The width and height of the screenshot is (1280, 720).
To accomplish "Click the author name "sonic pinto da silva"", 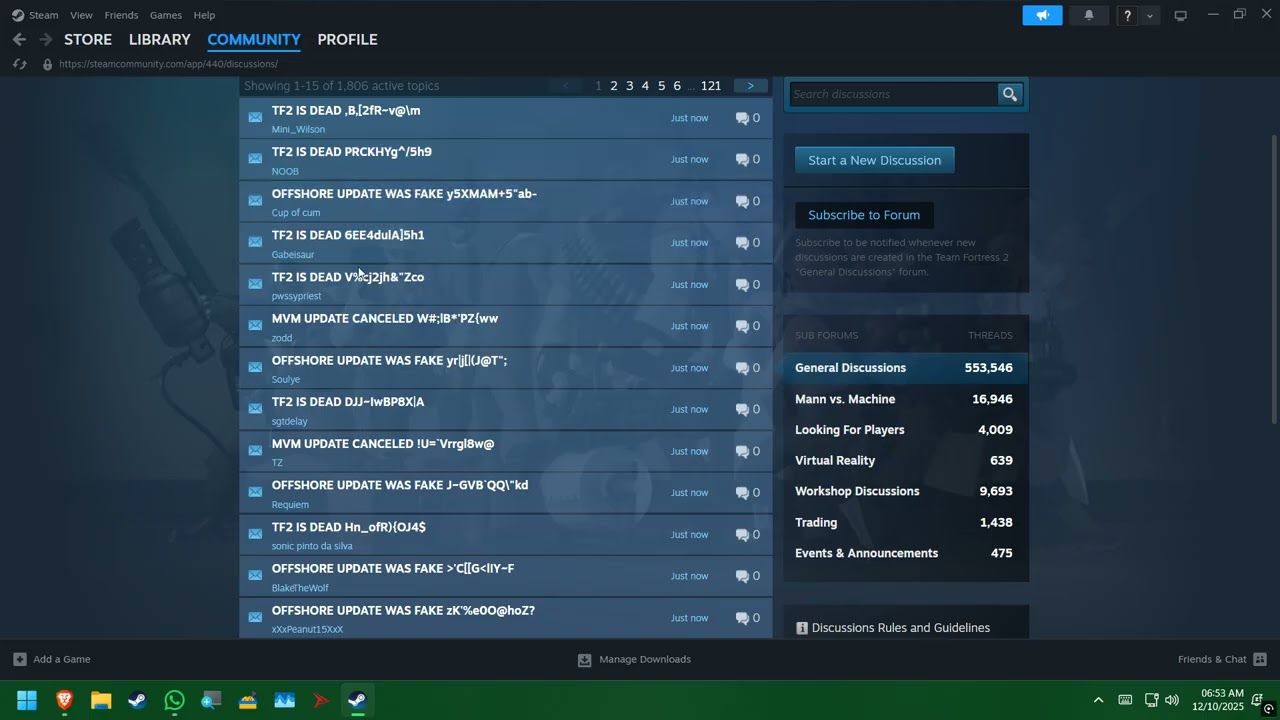I will [312, 546].
